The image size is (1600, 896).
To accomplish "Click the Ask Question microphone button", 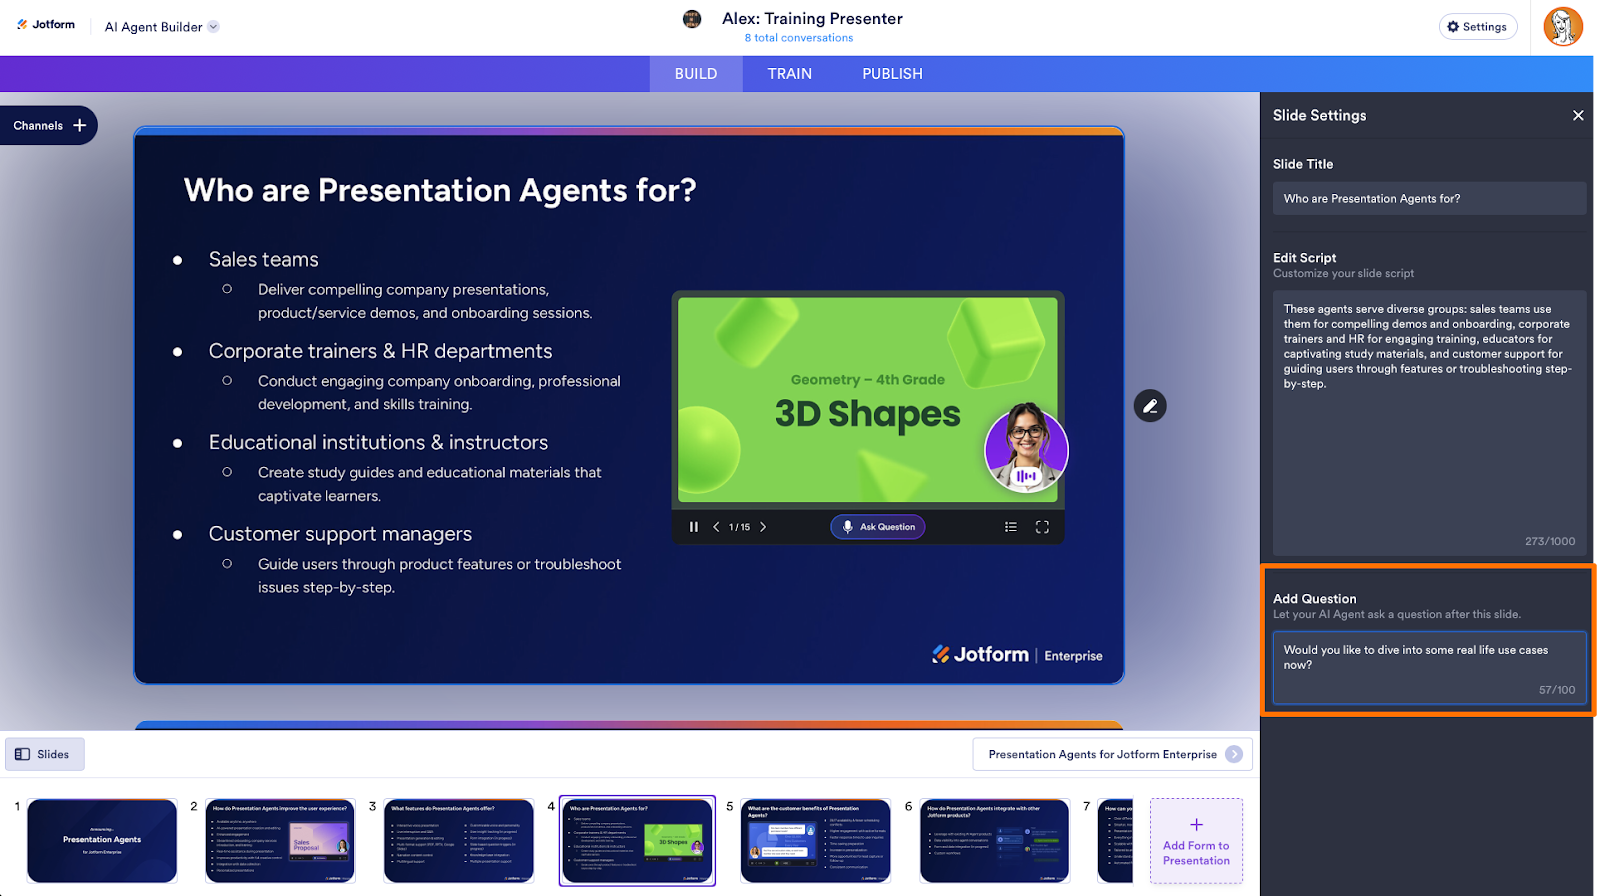I will click(x=878, y=527).
